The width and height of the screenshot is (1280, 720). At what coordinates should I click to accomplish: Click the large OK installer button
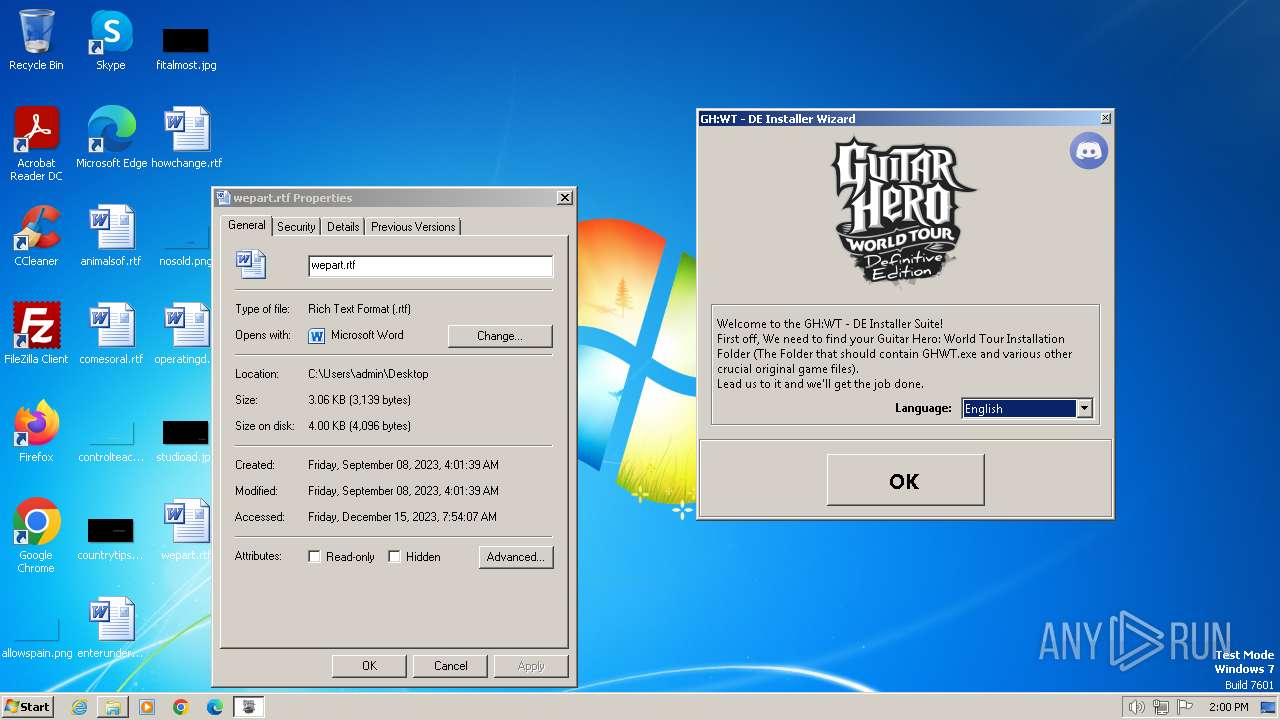(905, 481)
